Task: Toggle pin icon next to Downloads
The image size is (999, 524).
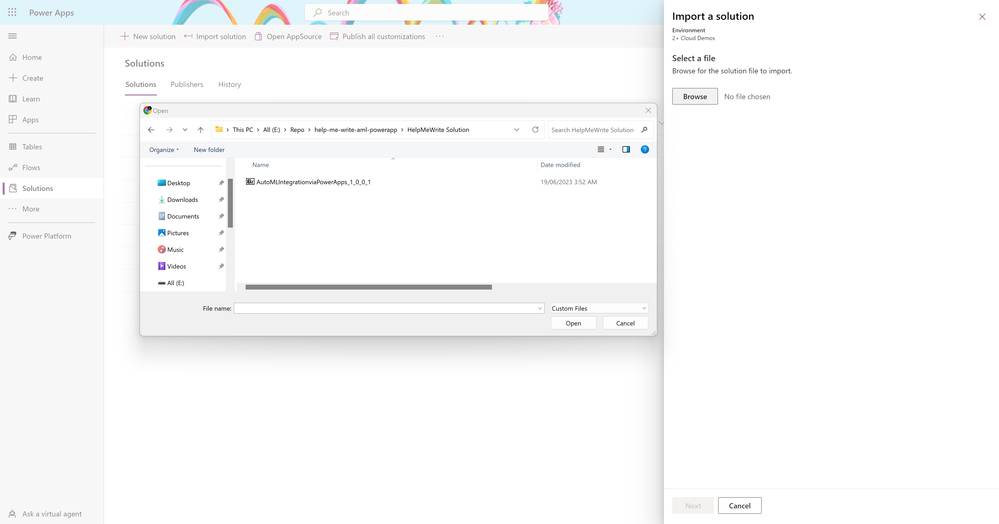Action: [221, 200]
